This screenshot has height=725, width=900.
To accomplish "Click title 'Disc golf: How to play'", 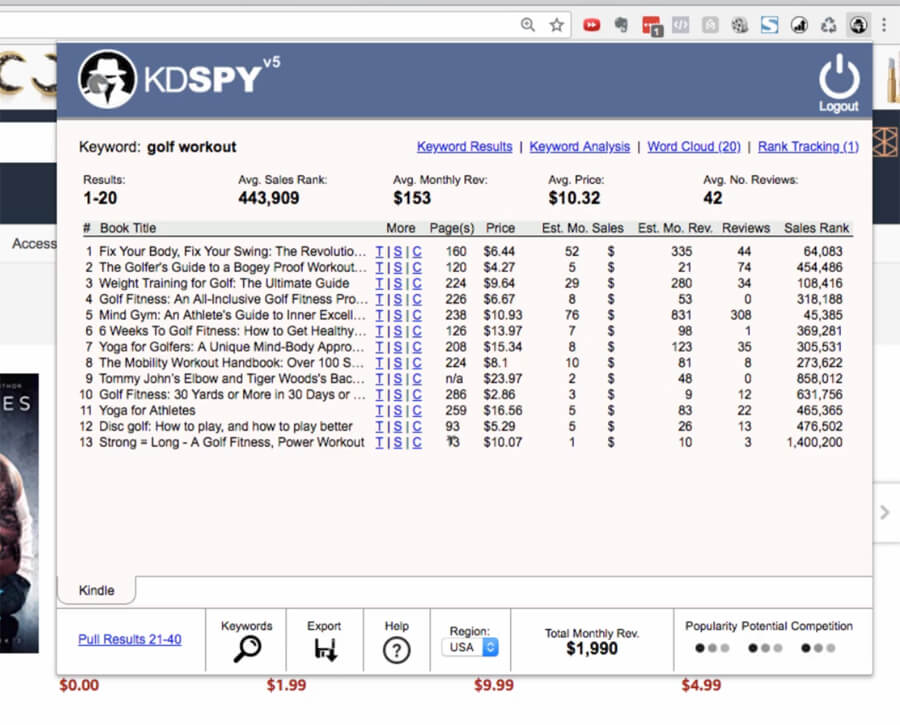I will coord(226,427).
